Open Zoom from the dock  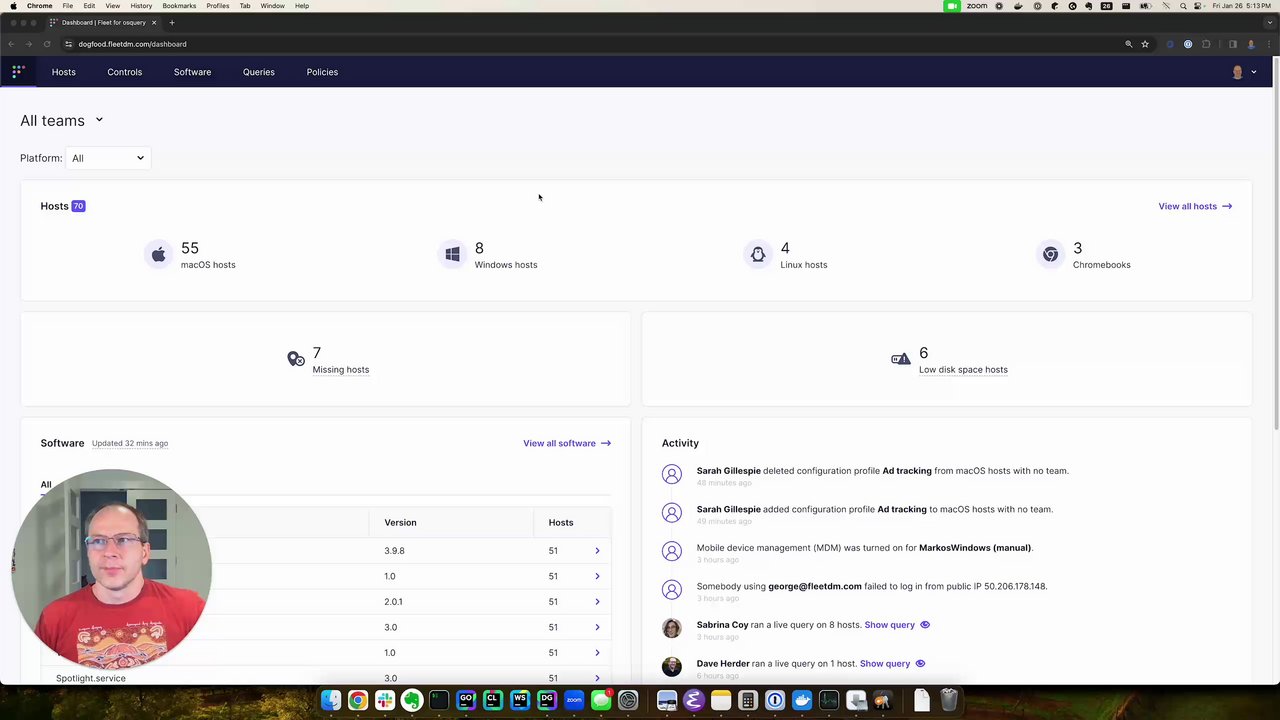click(x=574, y=700)
